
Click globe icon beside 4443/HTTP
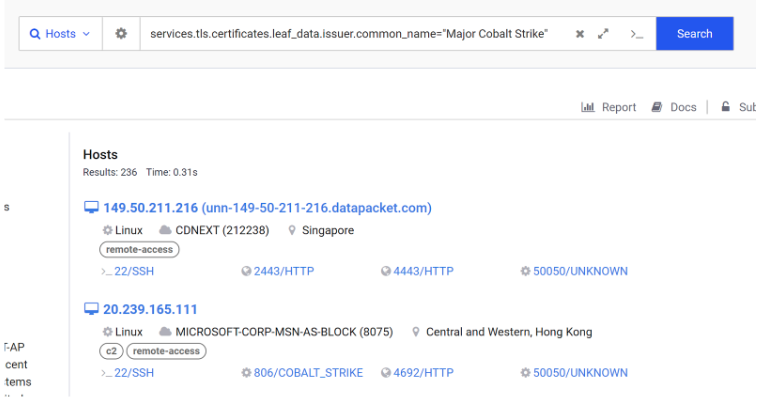[x=385, y=271]
